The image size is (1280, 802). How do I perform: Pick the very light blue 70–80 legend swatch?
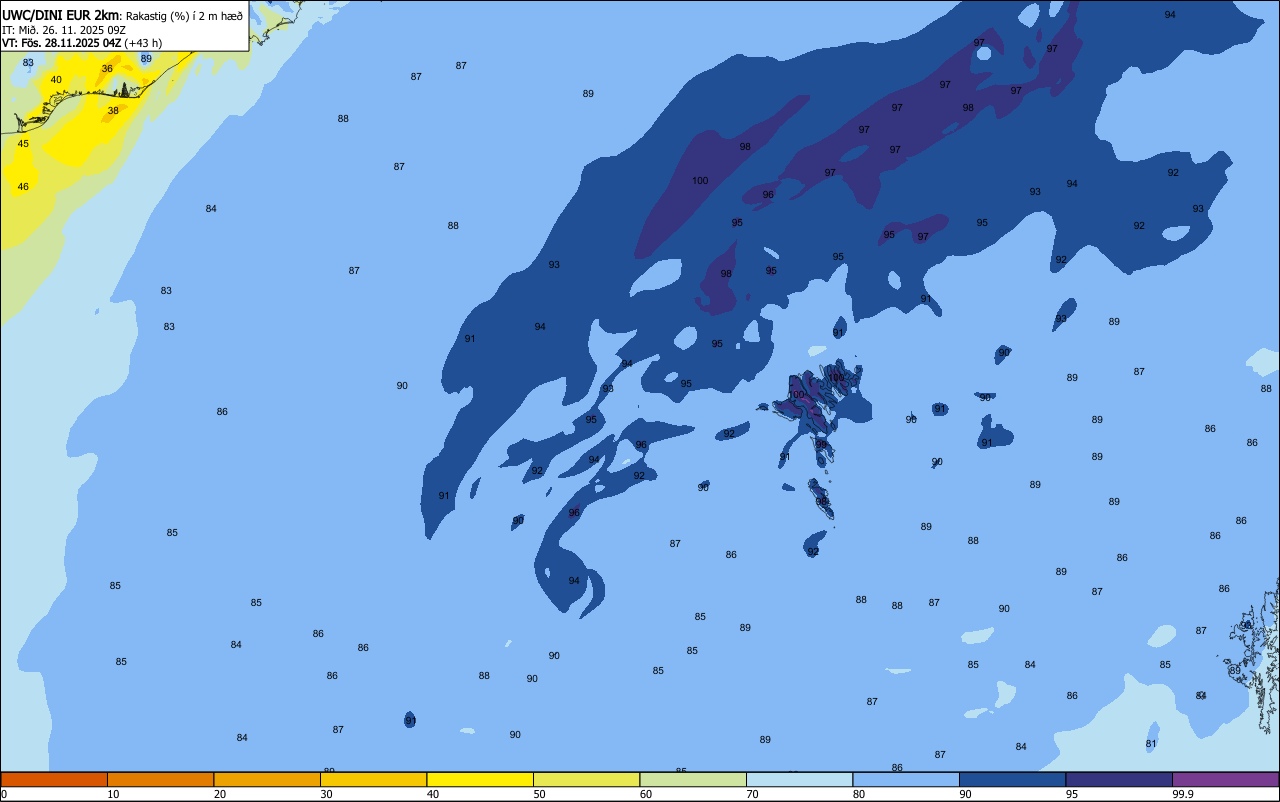coord(799,779)
